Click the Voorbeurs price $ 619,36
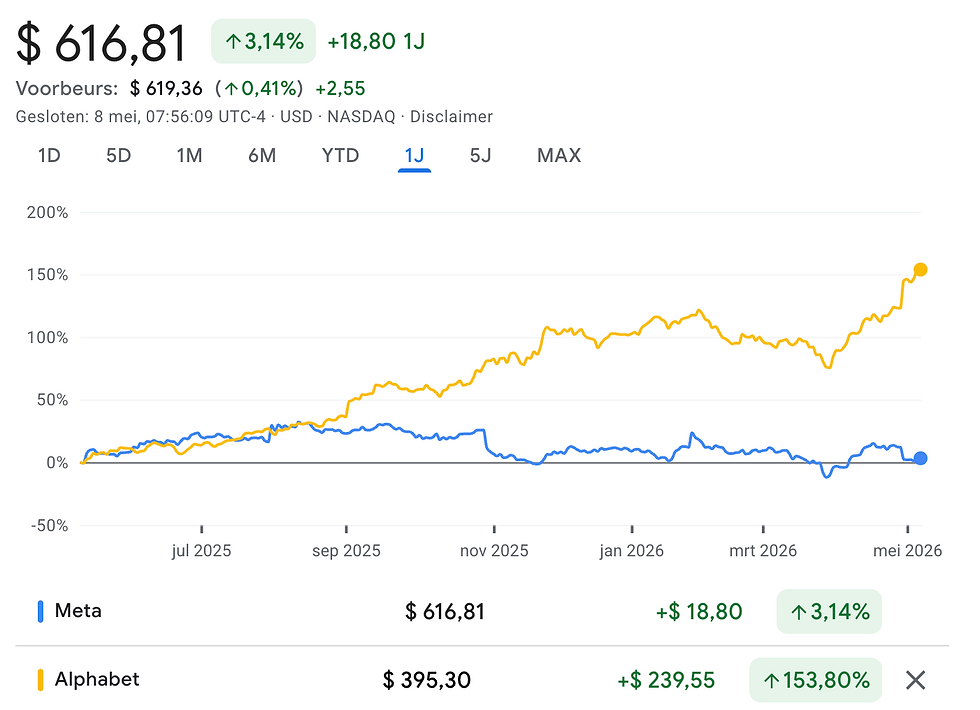 (166, 88)
